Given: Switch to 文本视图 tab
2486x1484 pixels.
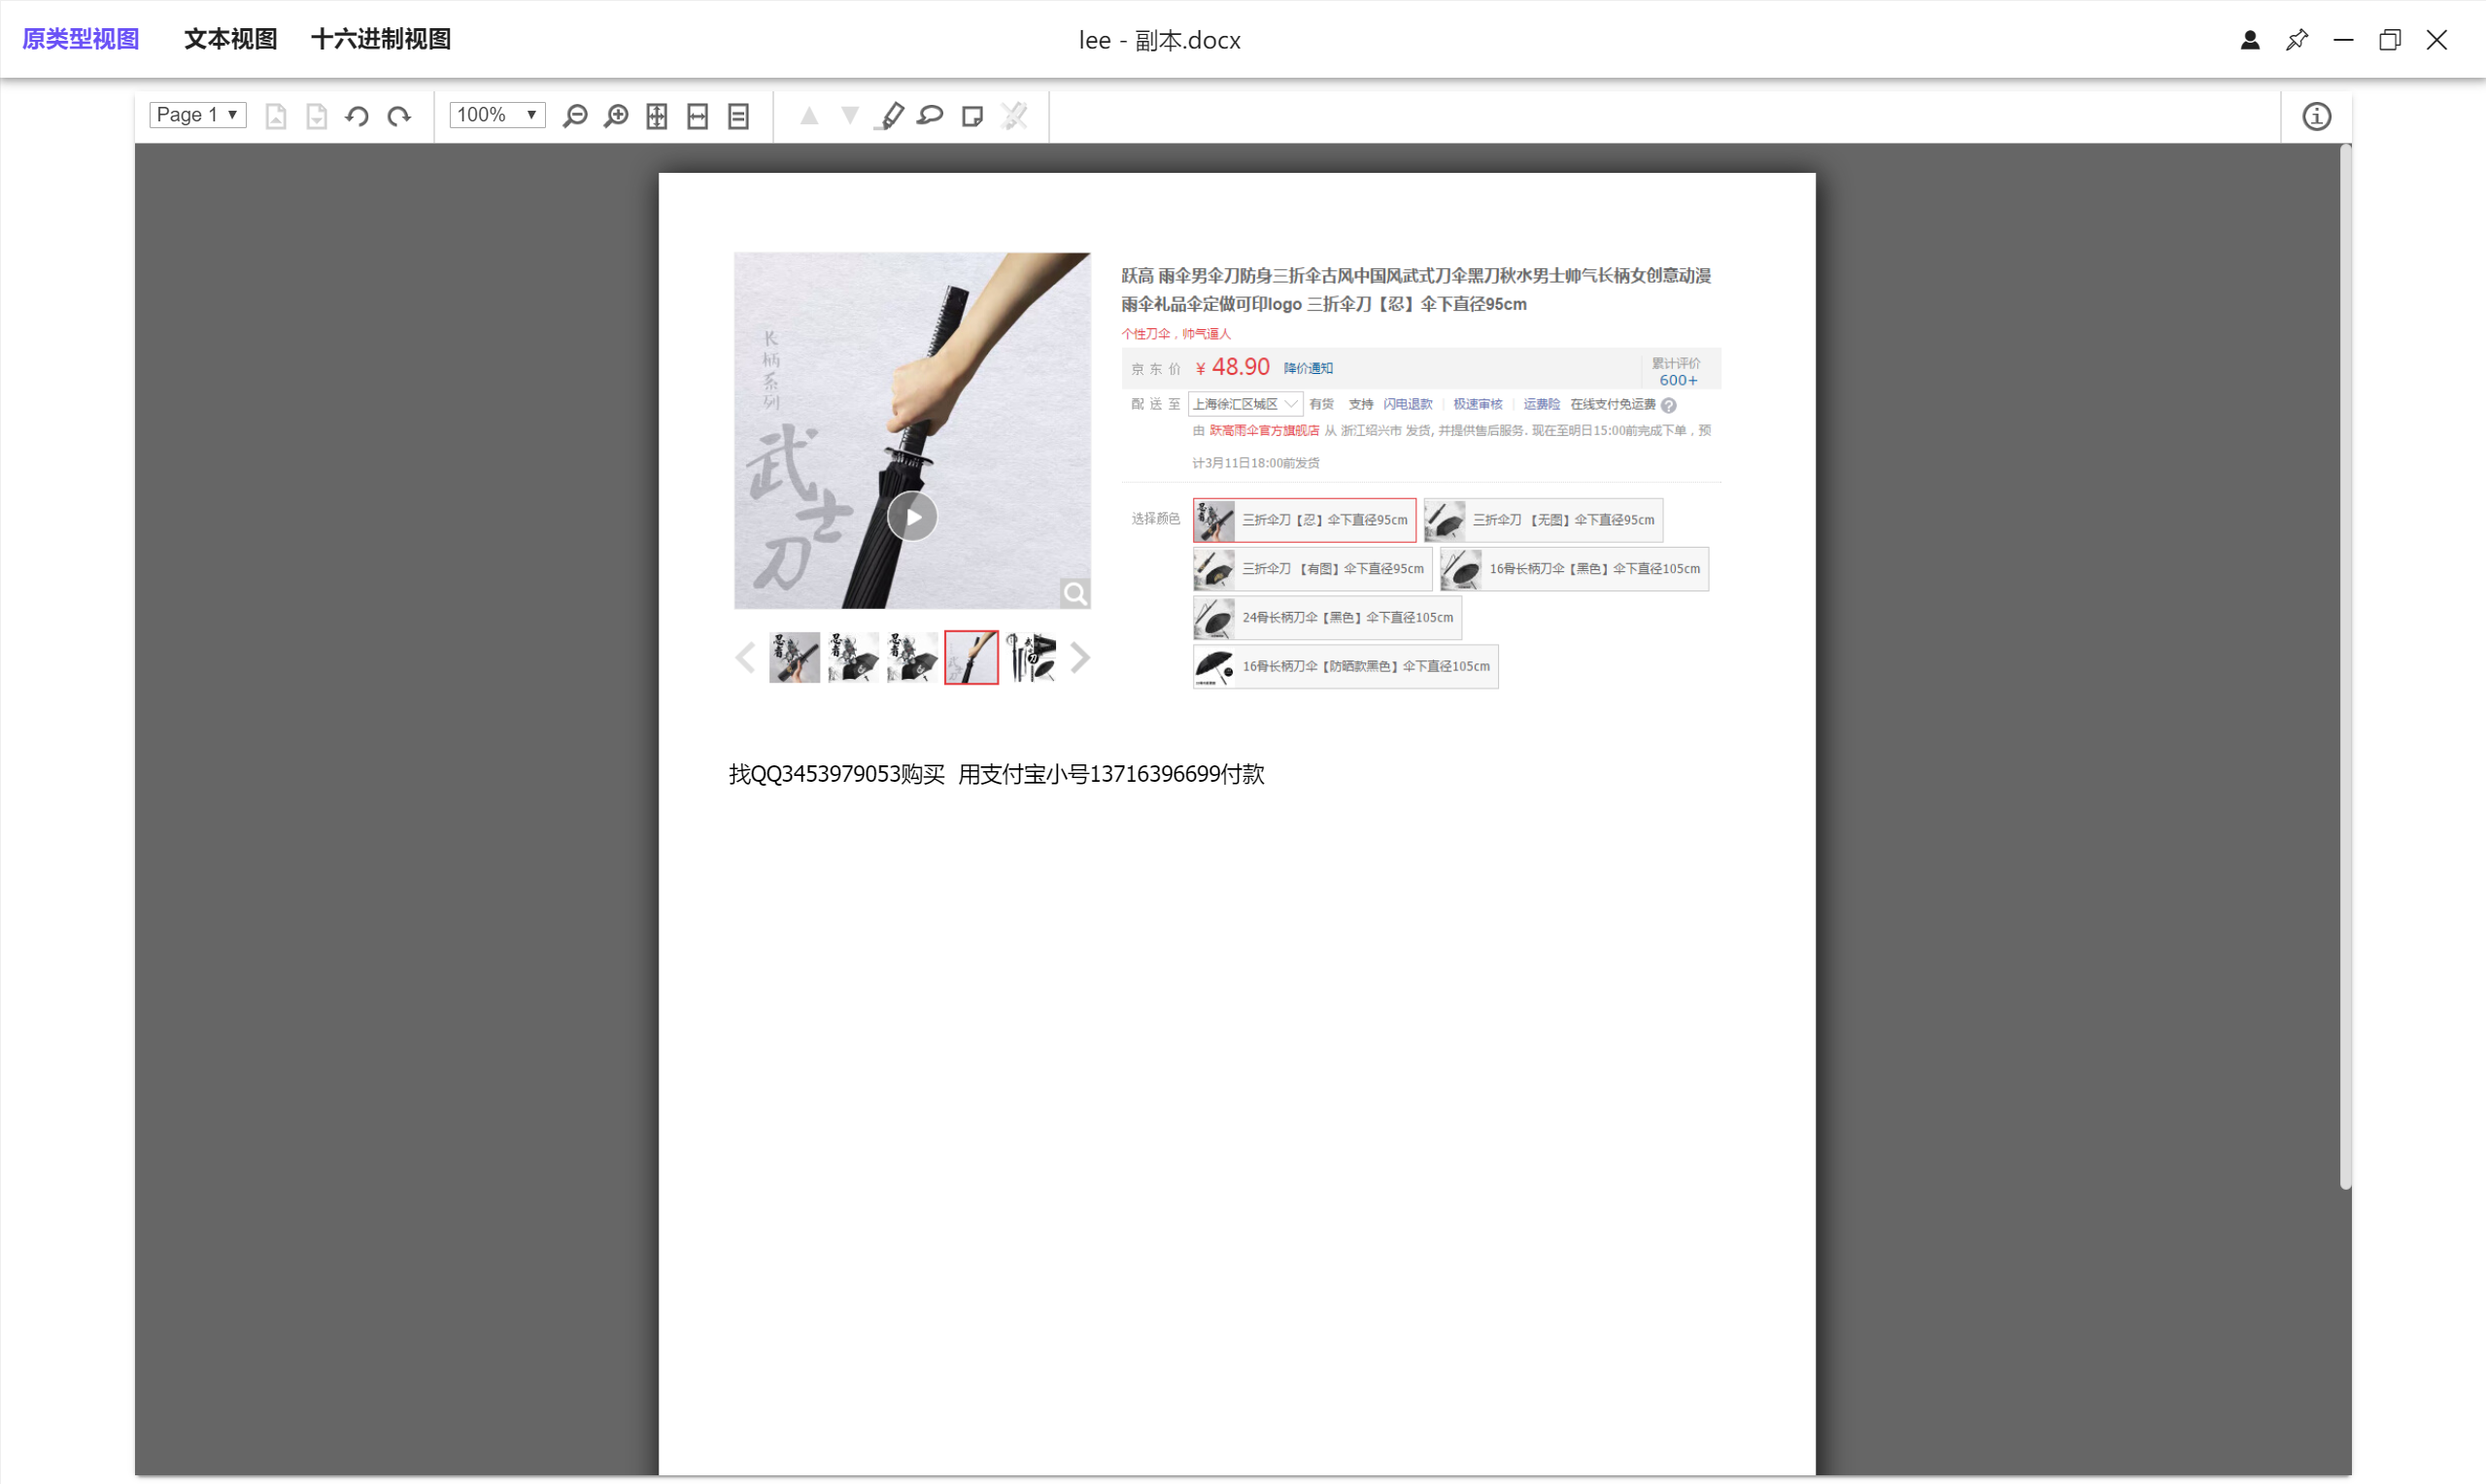Looking at the screenshot, I should pos(230,39).
